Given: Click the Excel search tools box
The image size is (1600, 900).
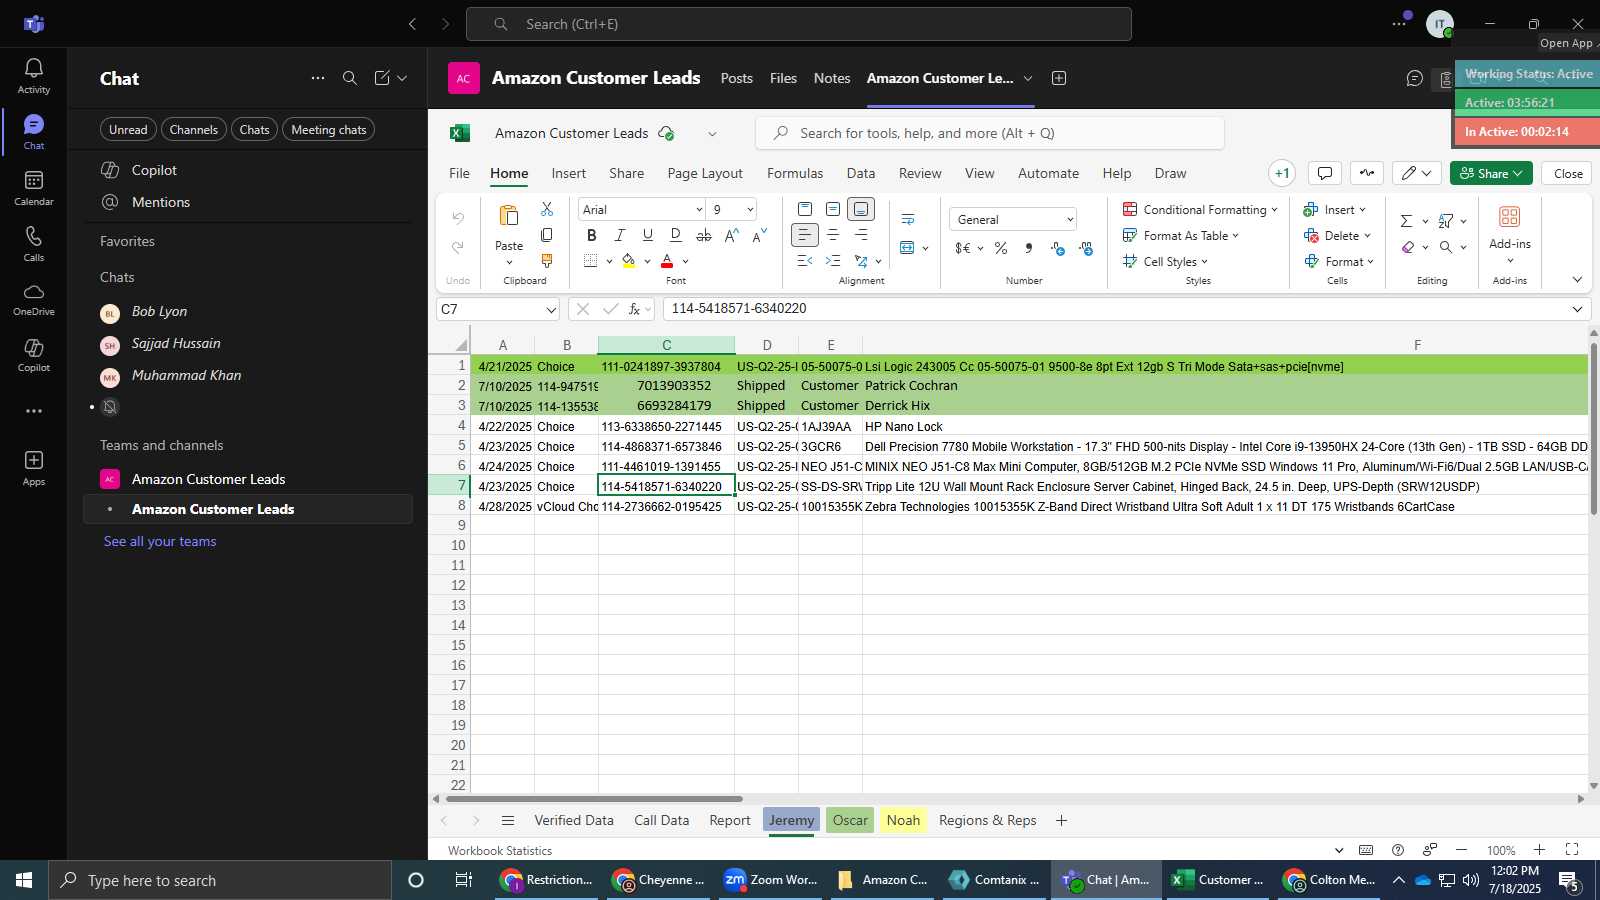Looking at the screenshot, I should click(x=990, y=133).
